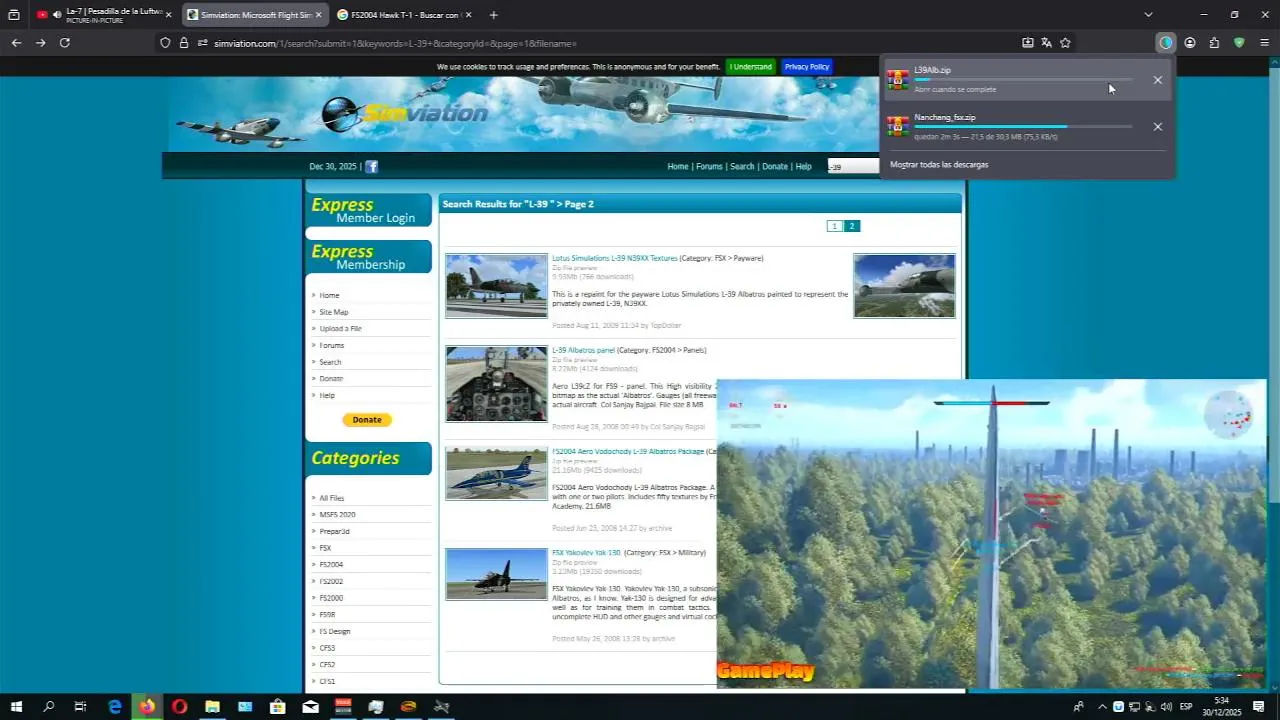Viewport: 1280px width, 720px height.
Task: Open the Microsoft Store taskbar icon
Action: click(x=277, y=707)
